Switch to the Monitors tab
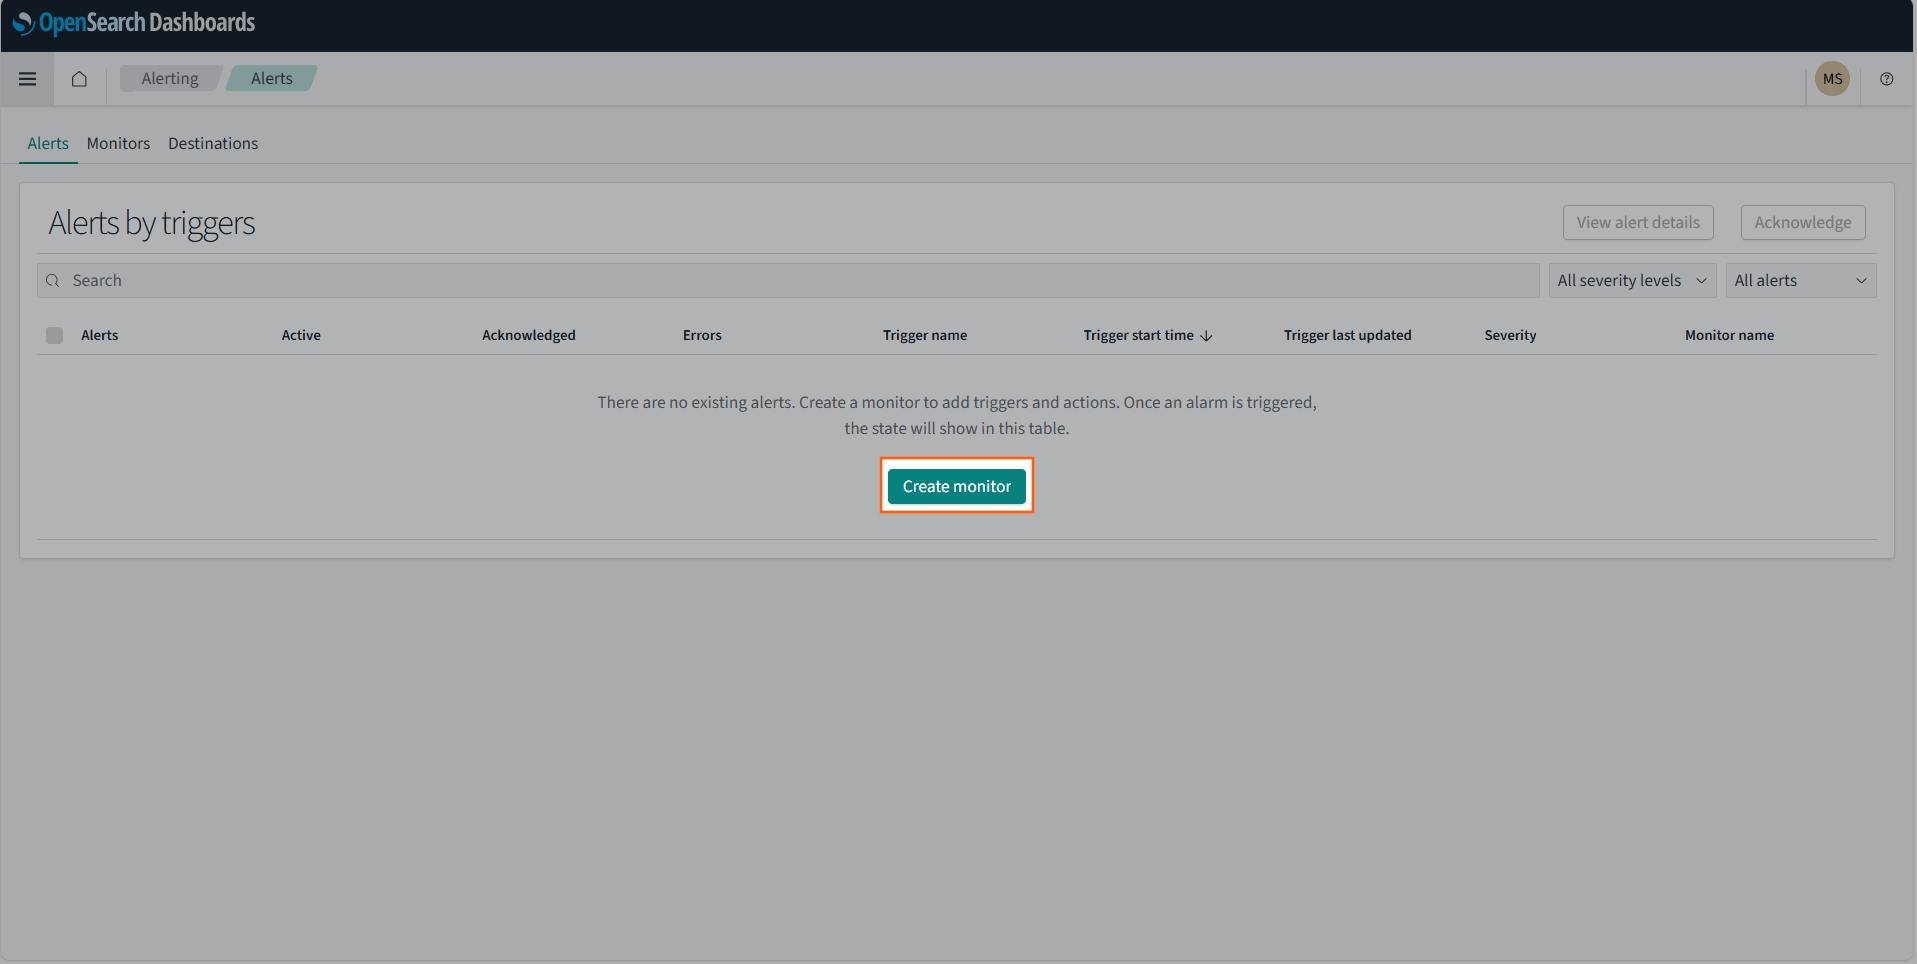This screenshot has height=964, width=1917. (118, 143)
